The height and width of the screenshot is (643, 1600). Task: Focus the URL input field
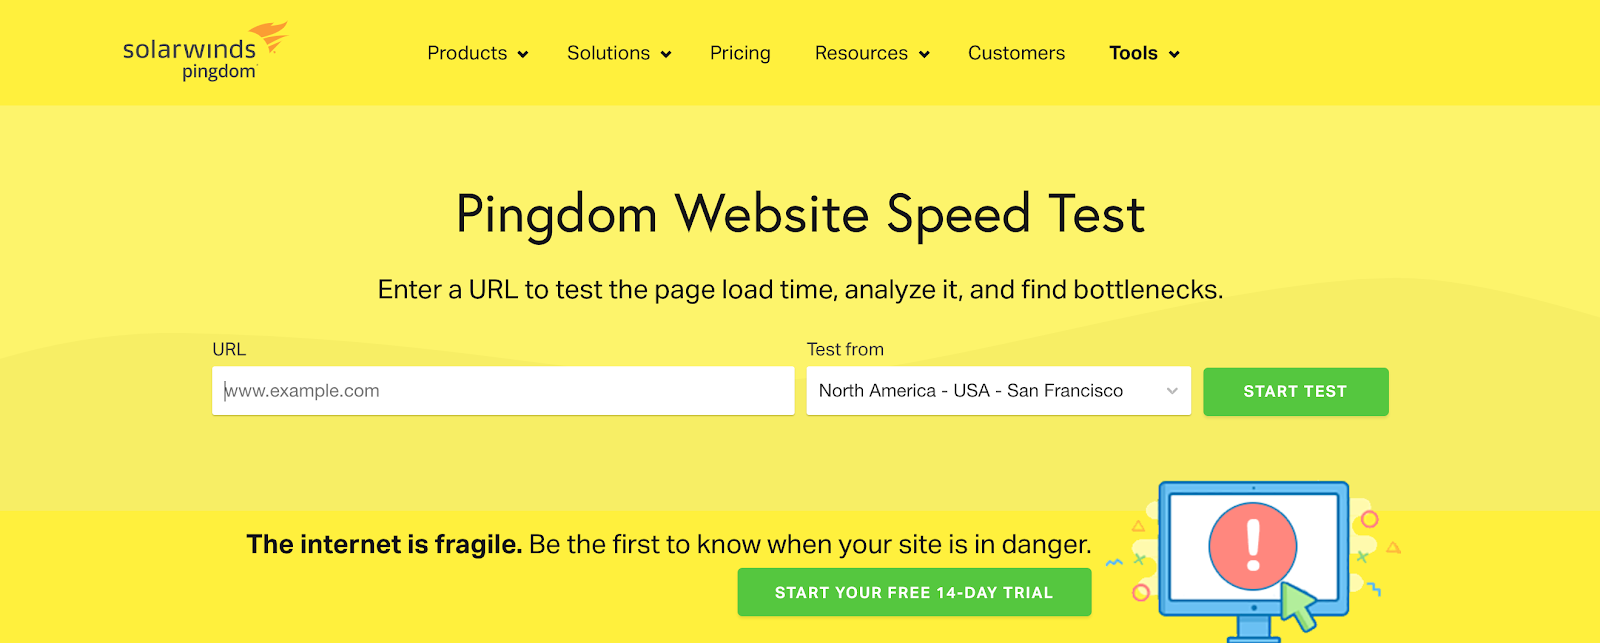(x=503, y=391)
